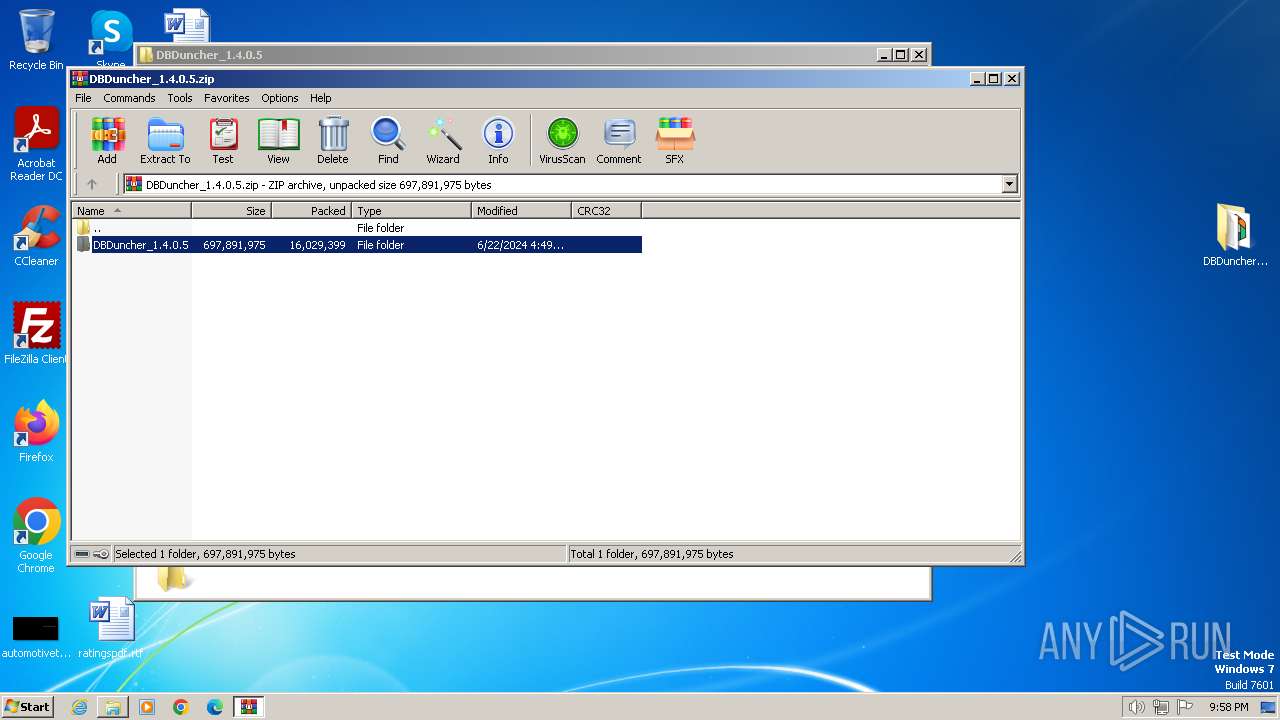Open Microsoft Edge from taskbar

coord(215,707)
